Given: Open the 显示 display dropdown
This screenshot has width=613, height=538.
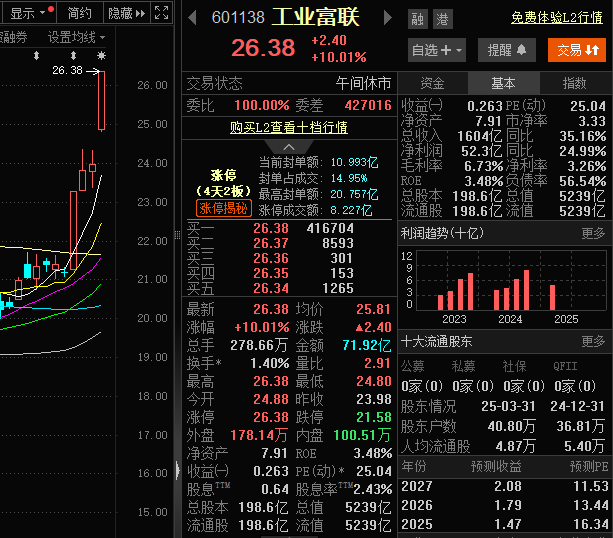Looking at the screenshot, I should [29, 13].
